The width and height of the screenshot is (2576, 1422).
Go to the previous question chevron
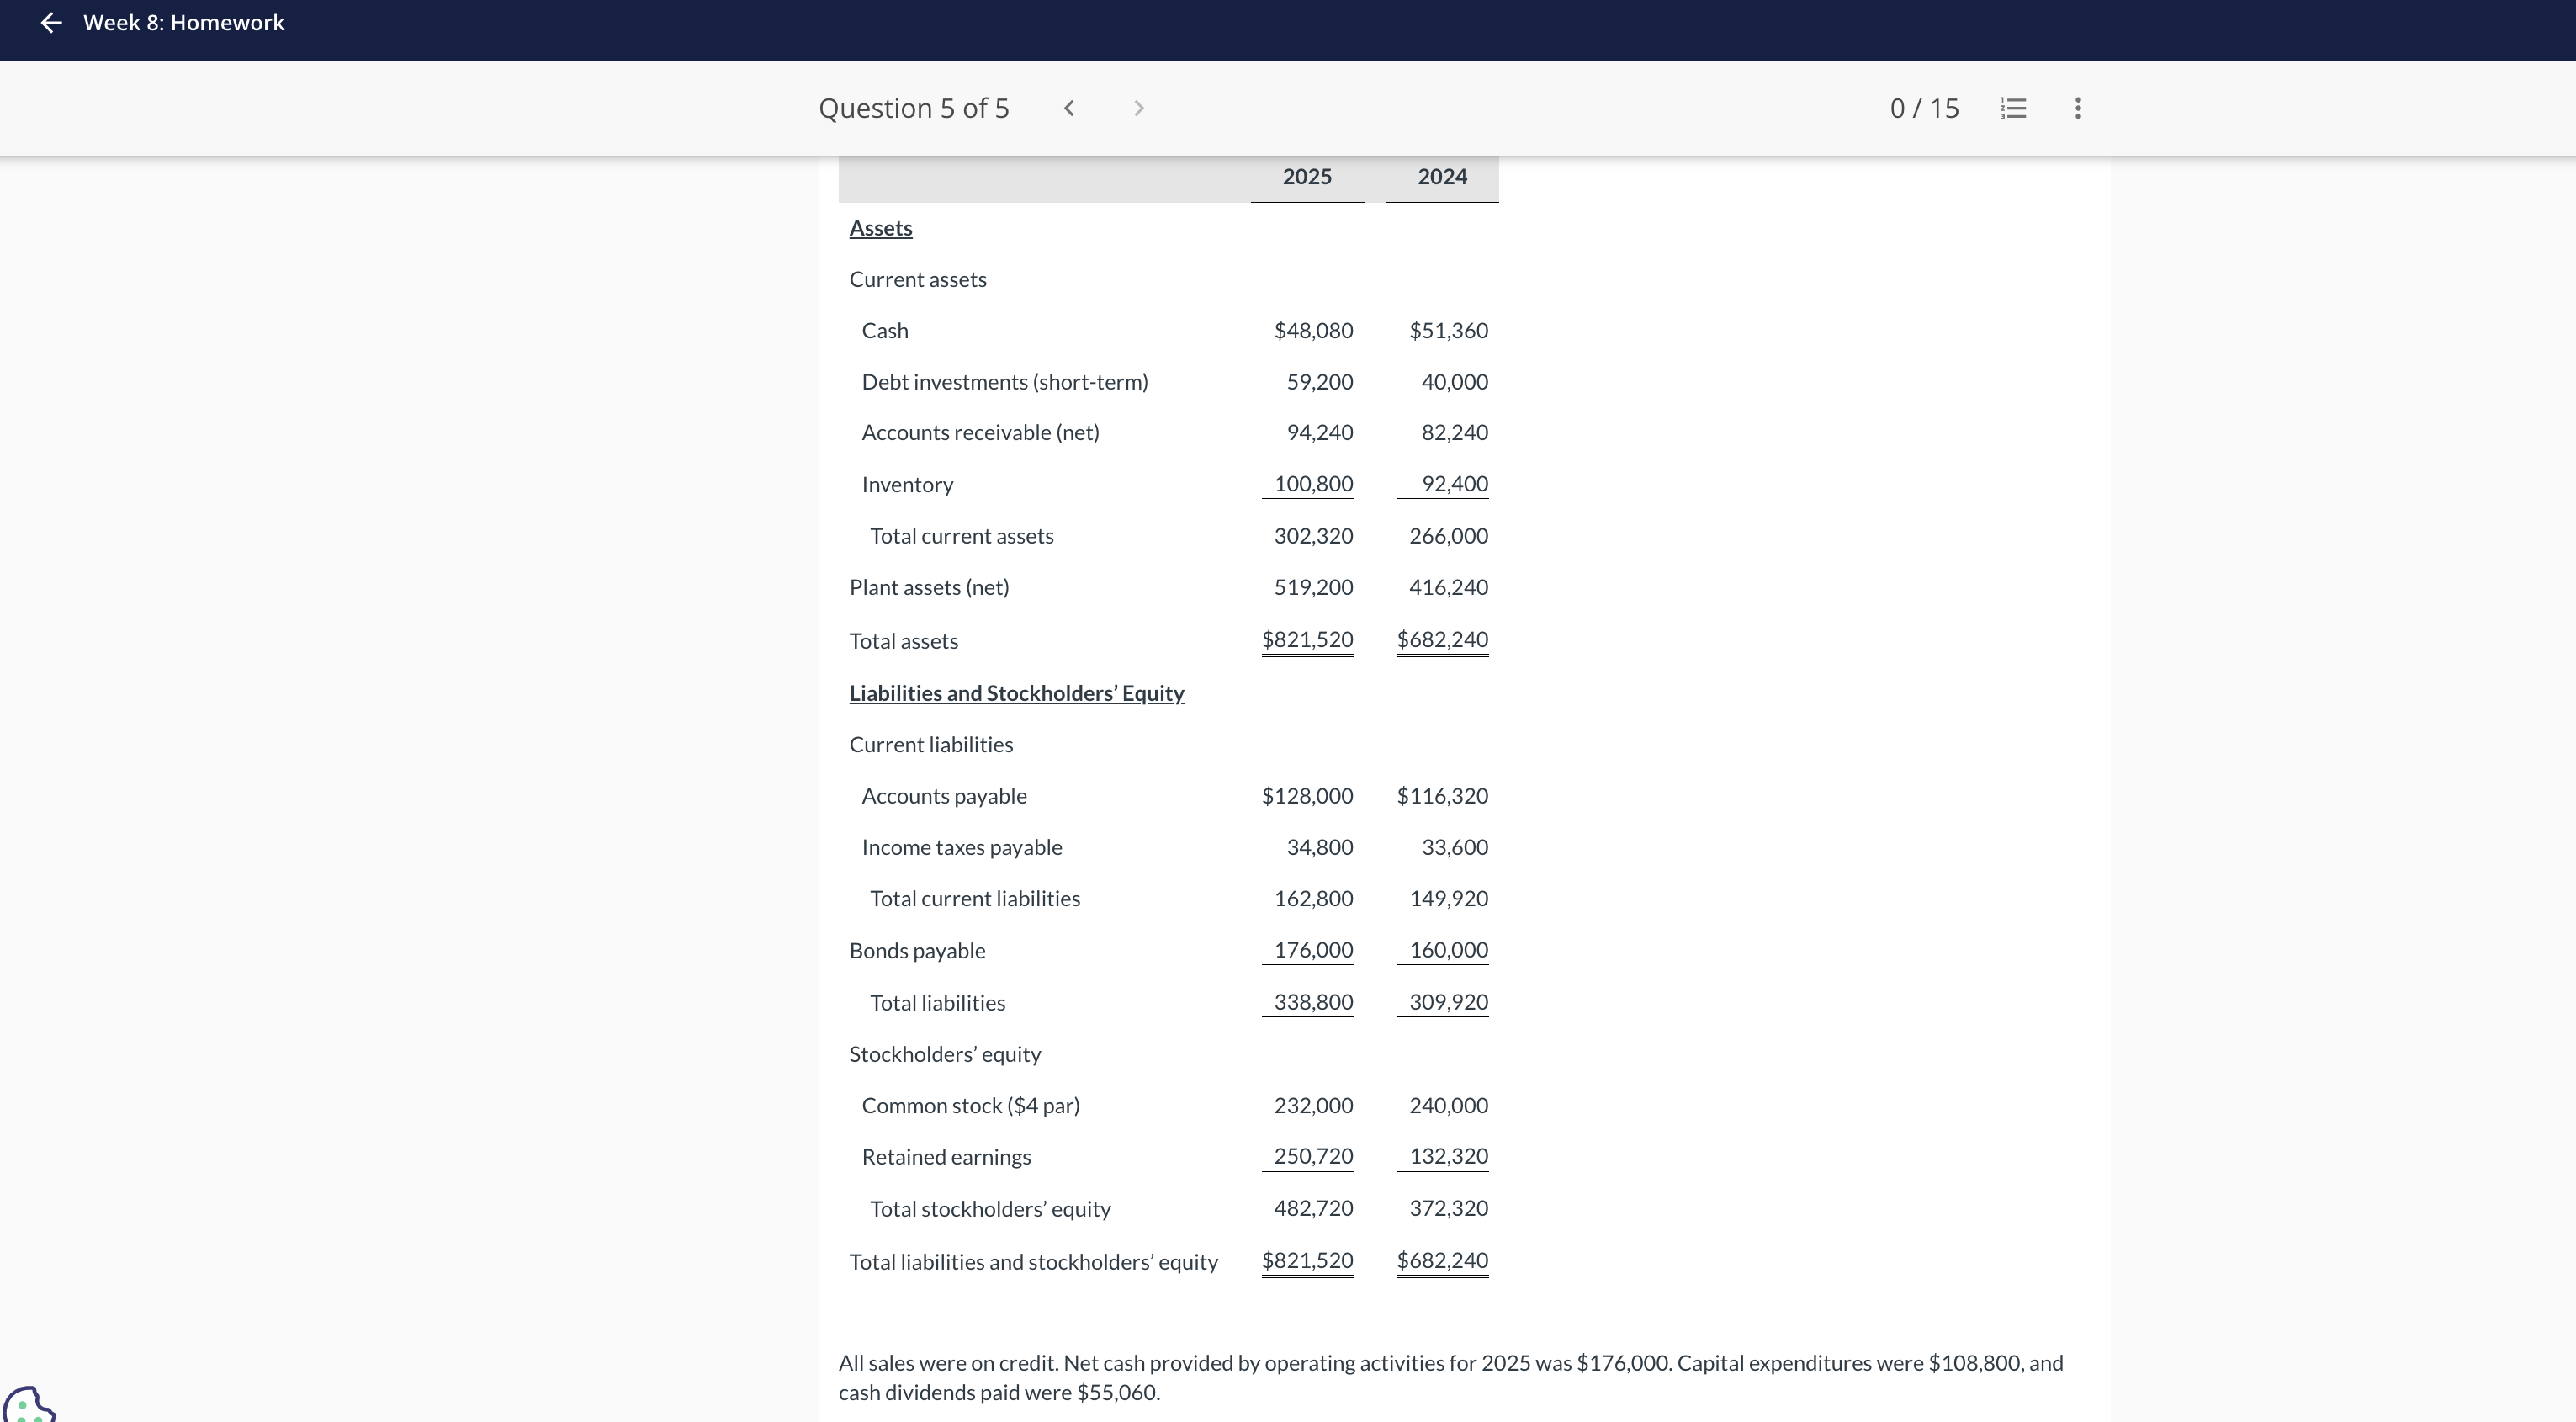point(1069,108)
